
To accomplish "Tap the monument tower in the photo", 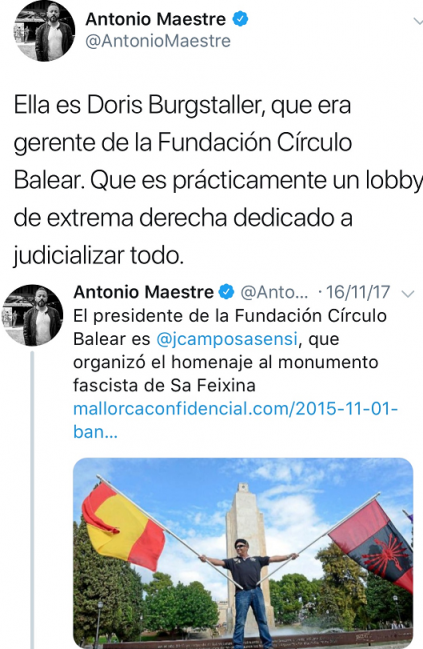I will point(247,555).
